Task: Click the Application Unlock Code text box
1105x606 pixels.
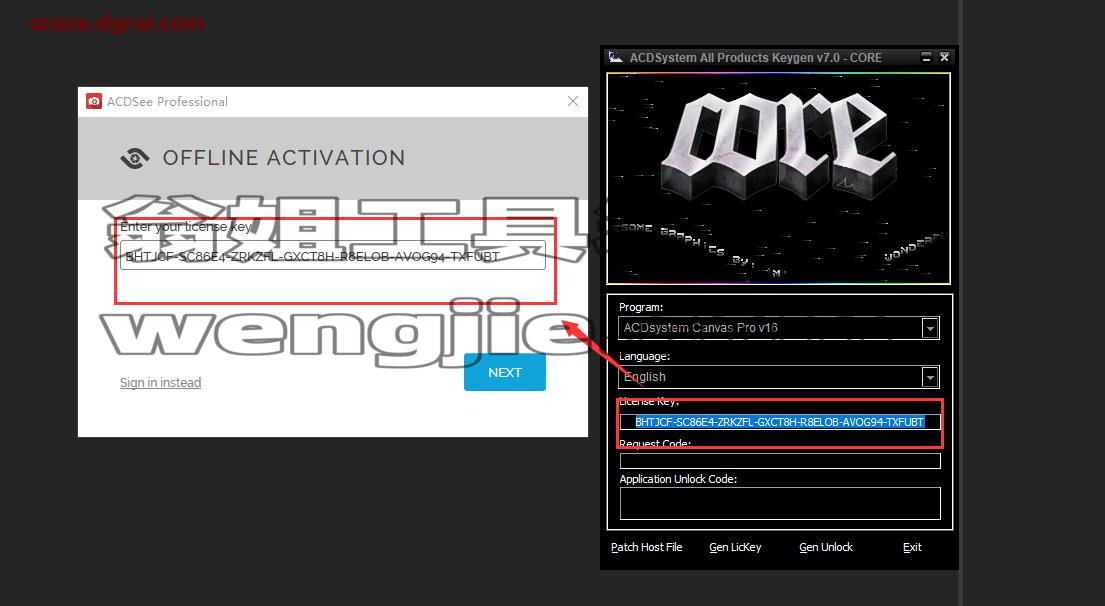Action: click(x=780, y=503)
